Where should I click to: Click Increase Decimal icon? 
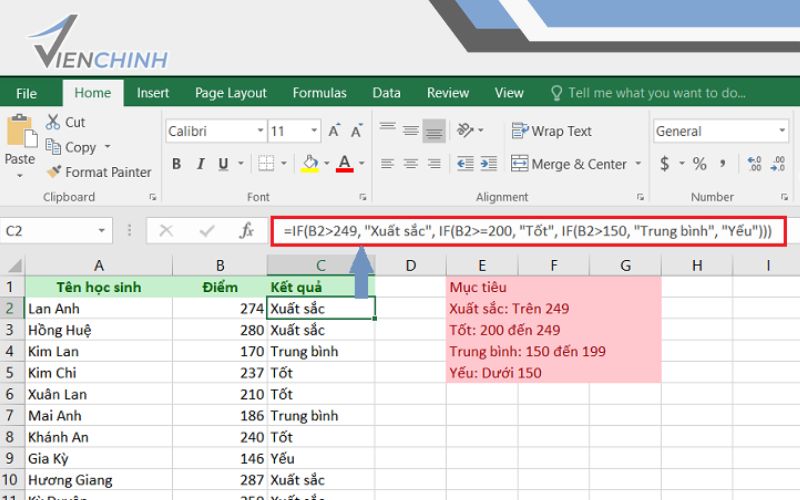click(754, 164)
